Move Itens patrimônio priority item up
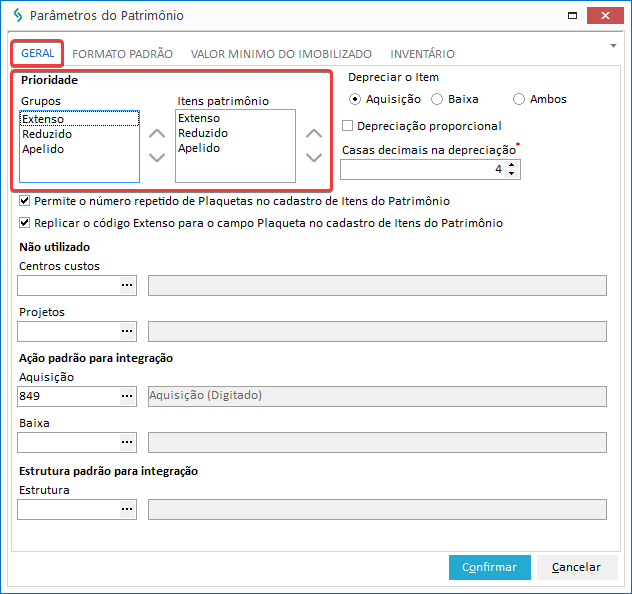This screenshot has height=594, width=632. [313, 133]
